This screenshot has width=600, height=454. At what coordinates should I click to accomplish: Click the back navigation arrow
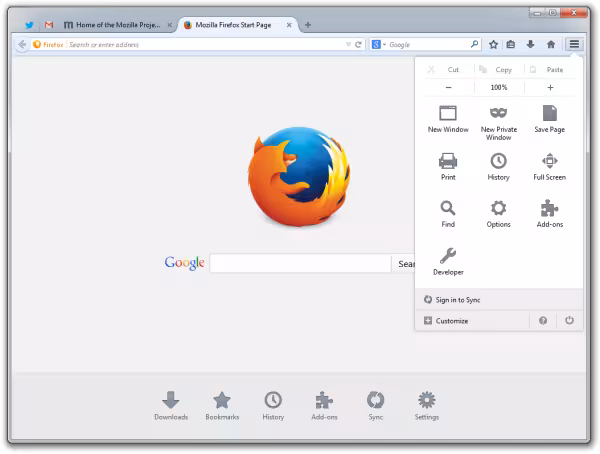pos(22,44)
